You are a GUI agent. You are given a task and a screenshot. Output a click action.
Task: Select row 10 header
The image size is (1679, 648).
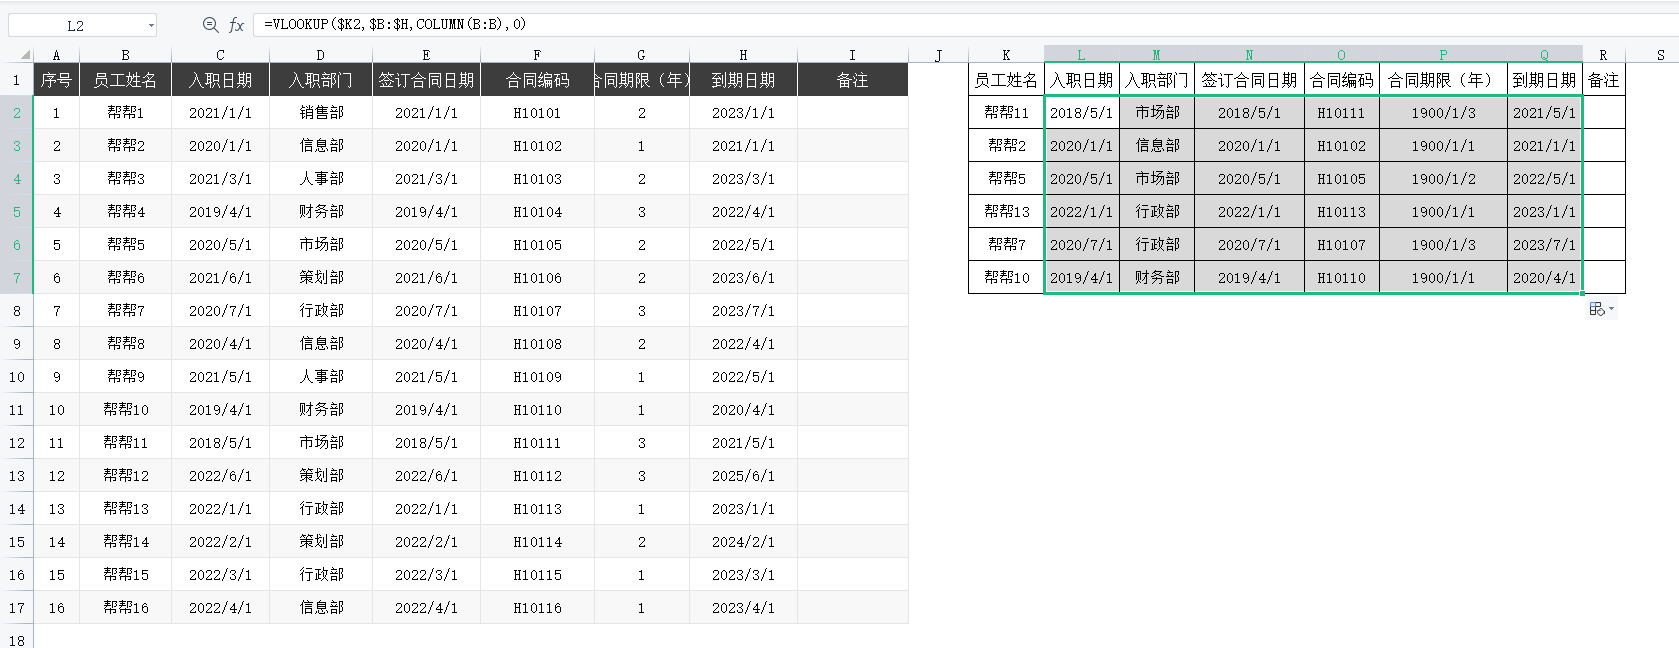(x=17, y=377)
